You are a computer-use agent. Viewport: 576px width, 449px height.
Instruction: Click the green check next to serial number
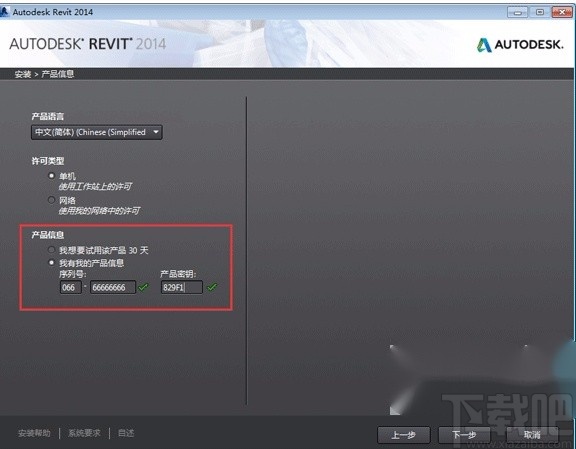coord(144,287)
